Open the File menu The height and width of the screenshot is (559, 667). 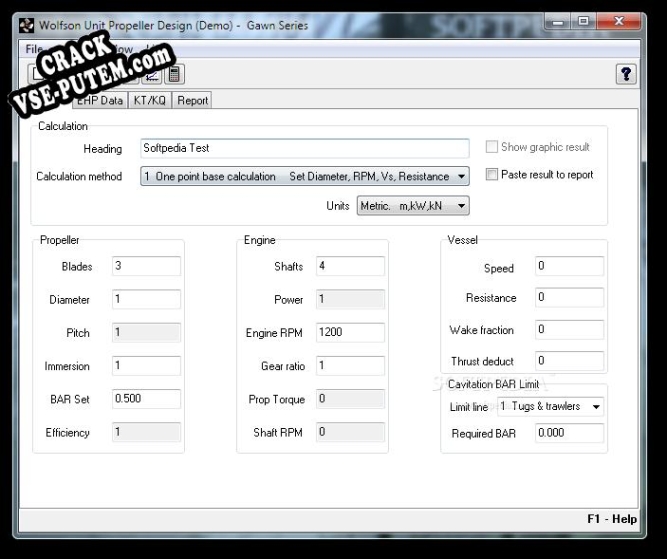34,49
